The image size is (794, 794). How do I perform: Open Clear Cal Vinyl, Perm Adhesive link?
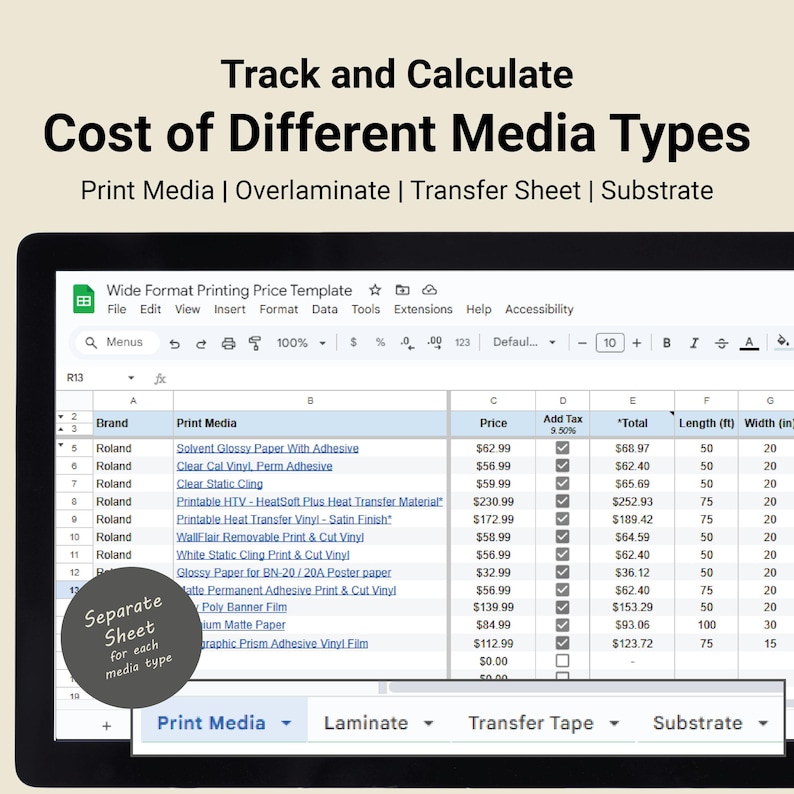click(x=254, y=466)
